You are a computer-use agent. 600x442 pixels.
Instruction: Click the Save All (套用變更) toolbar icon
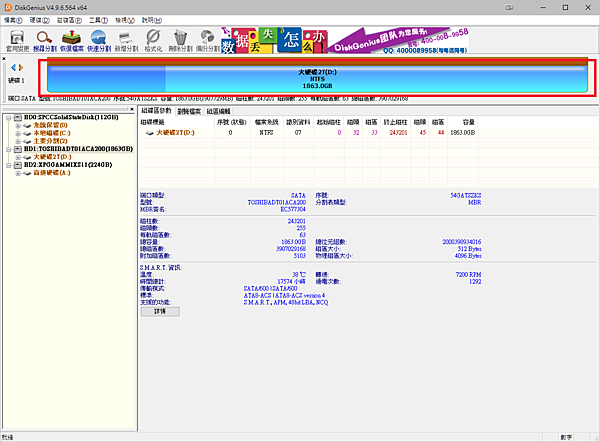pyautogui.click(x=17, y=39)
